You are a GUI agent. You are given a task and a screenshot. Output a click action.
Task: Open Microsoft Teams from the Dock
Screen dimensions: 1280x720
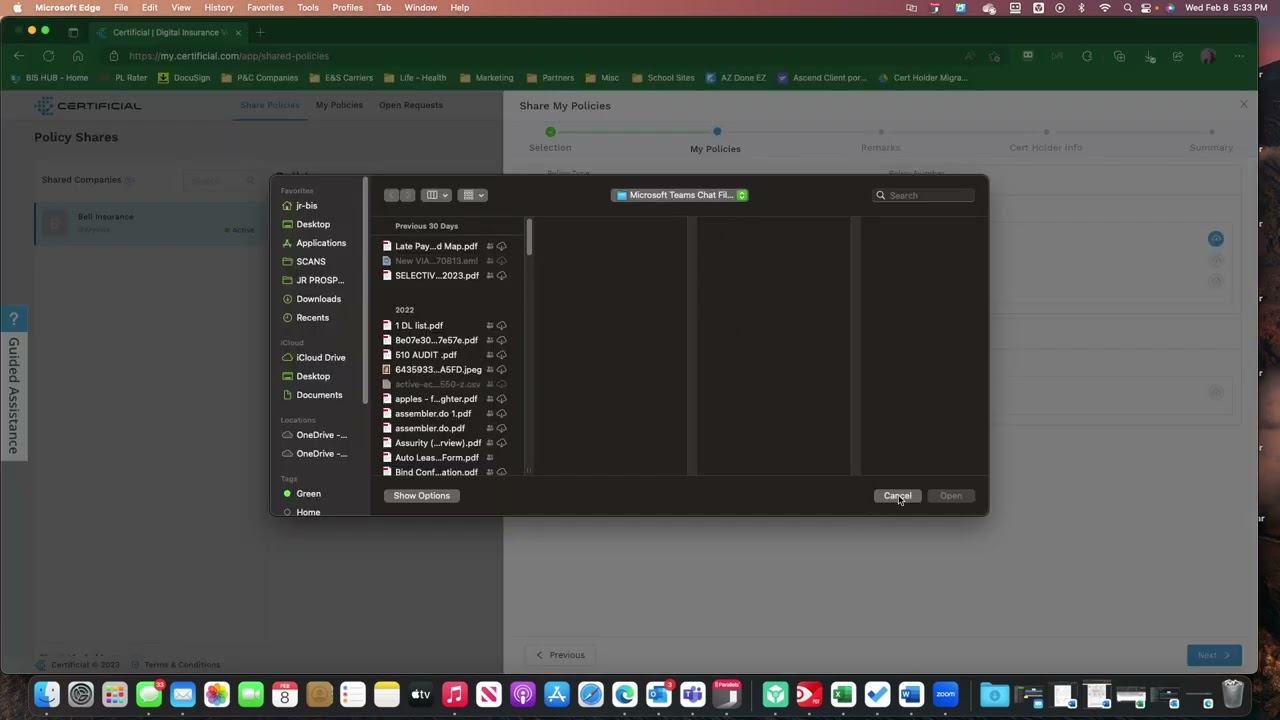[692, 694]
